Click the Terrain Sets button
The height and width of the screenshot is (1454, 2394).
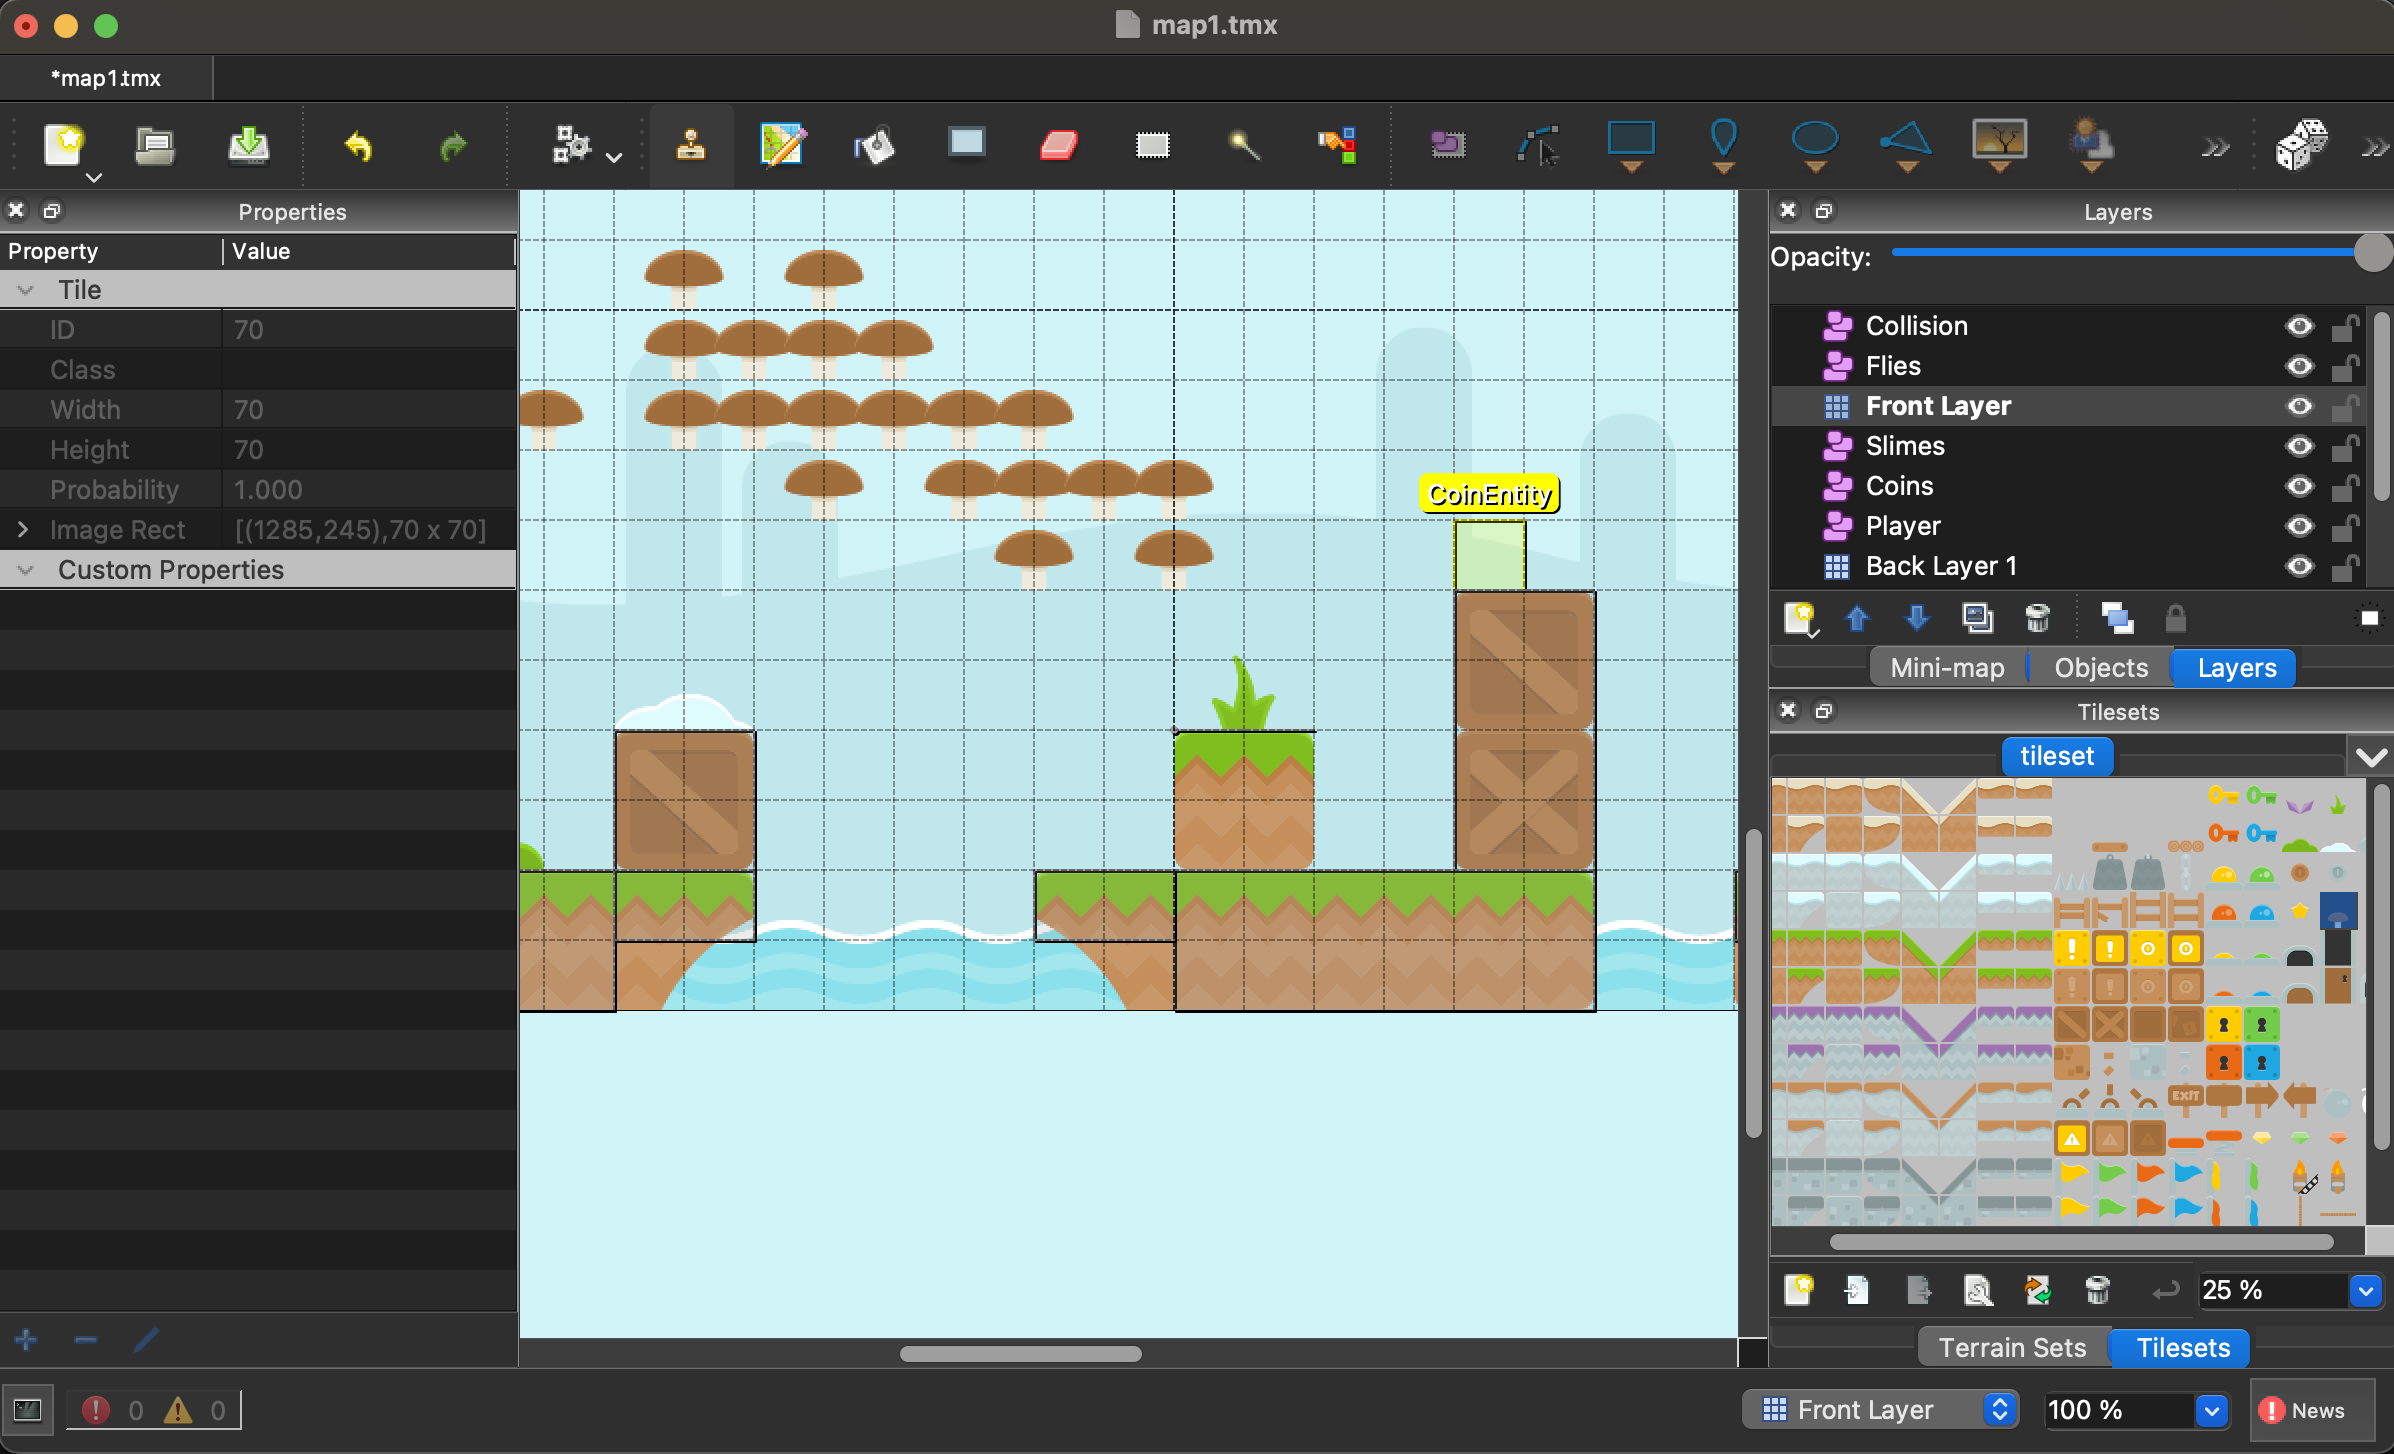pyautogui.click(x=2013, y=1346)
